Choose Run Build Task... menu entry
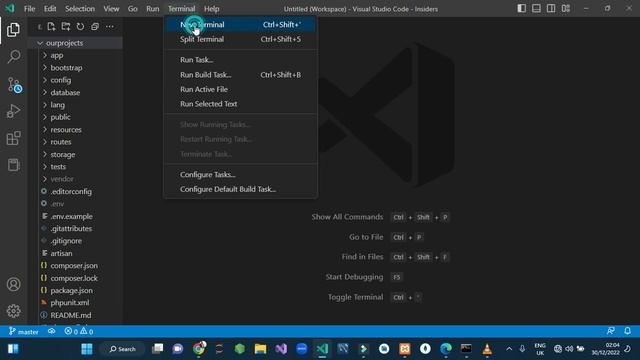Viewport: 640px width, 360px height. click(240, 75)
